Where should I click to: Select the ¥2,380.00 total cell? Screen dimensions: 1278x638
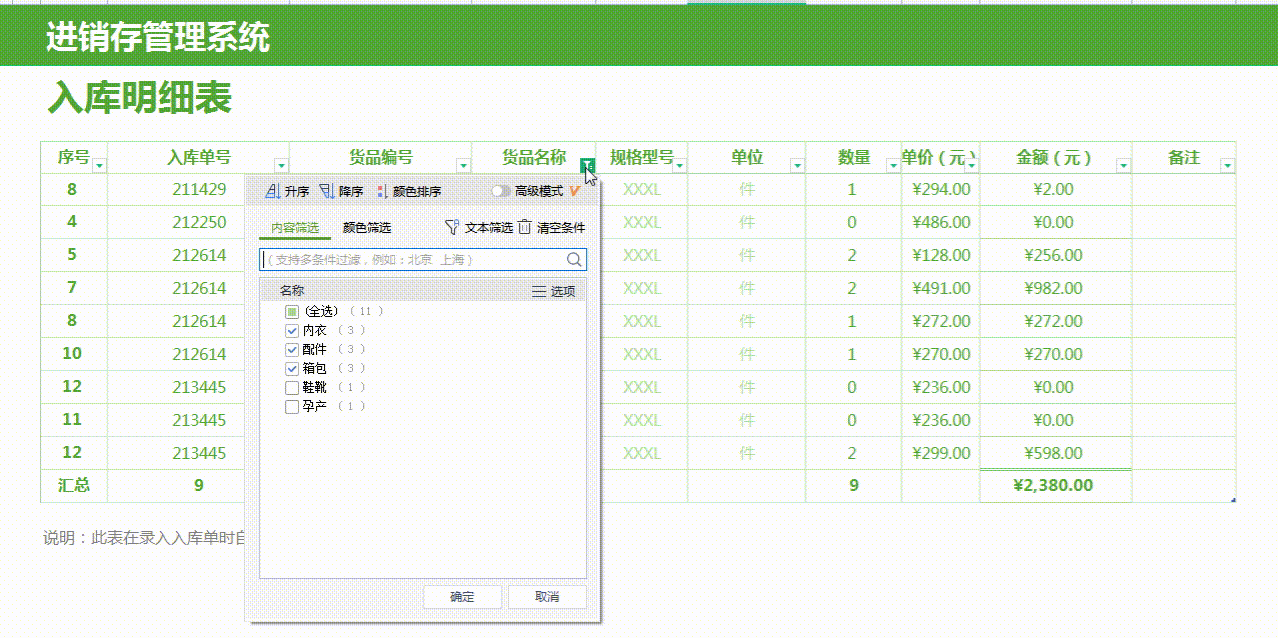1056,486
